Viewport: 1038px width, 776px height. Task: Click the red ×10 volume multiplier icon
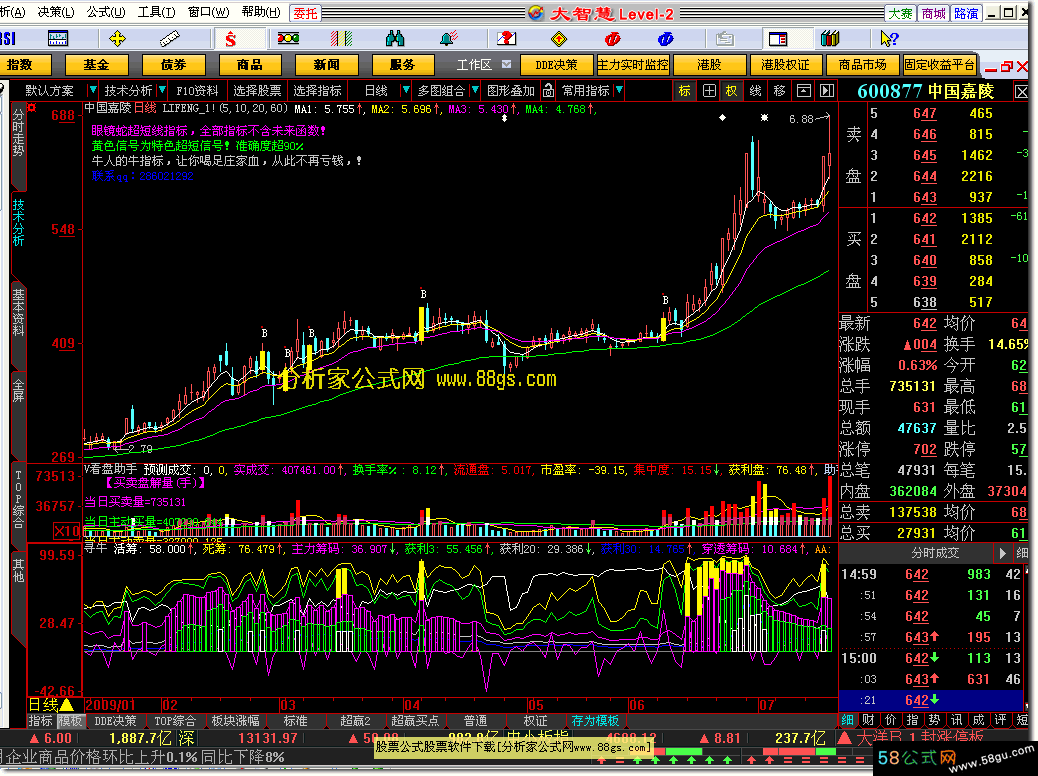67,531
